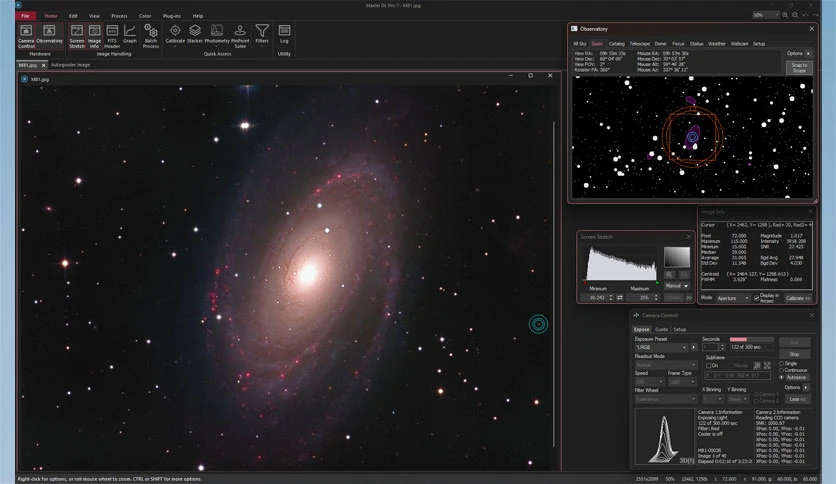Open the 50% zoom level dropdown
The width and height of the screenshot is (836, 484).
pyautogui.click(x=766, y=15)
